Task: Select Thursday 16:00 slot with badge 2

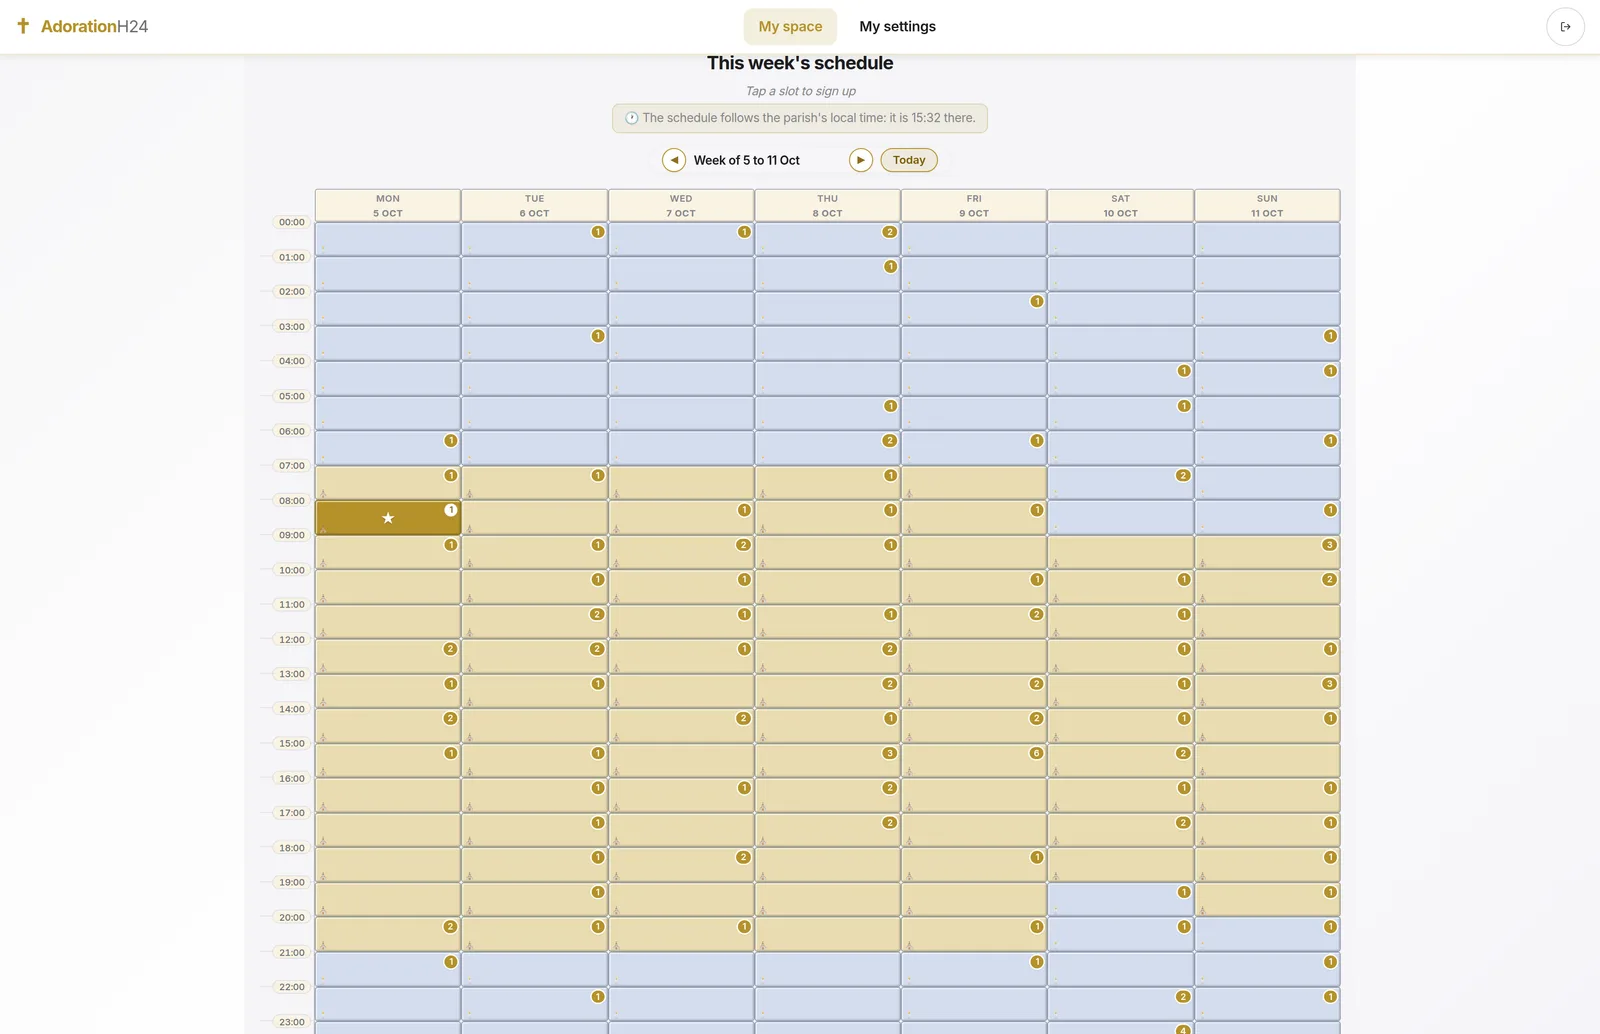Action: 827,796
